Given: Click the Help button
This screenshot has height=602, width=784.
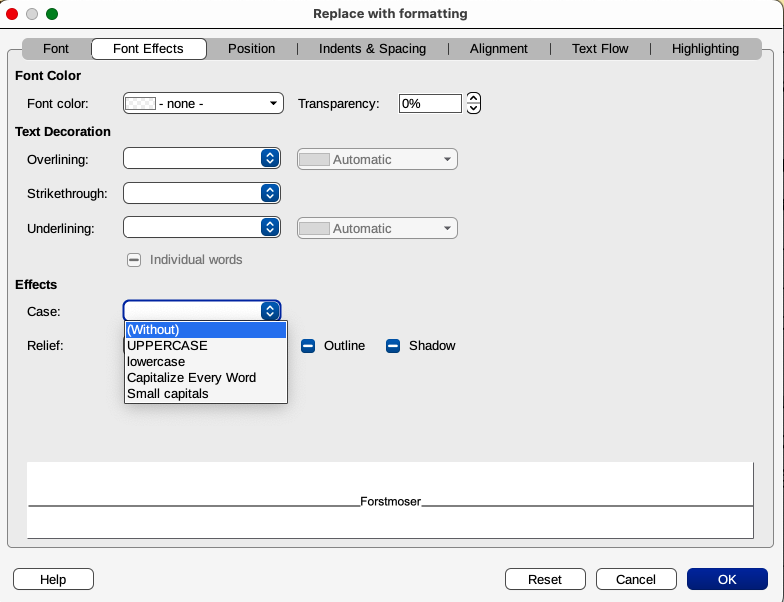Looking at the screenshot, I should click(x=53, y=579).
